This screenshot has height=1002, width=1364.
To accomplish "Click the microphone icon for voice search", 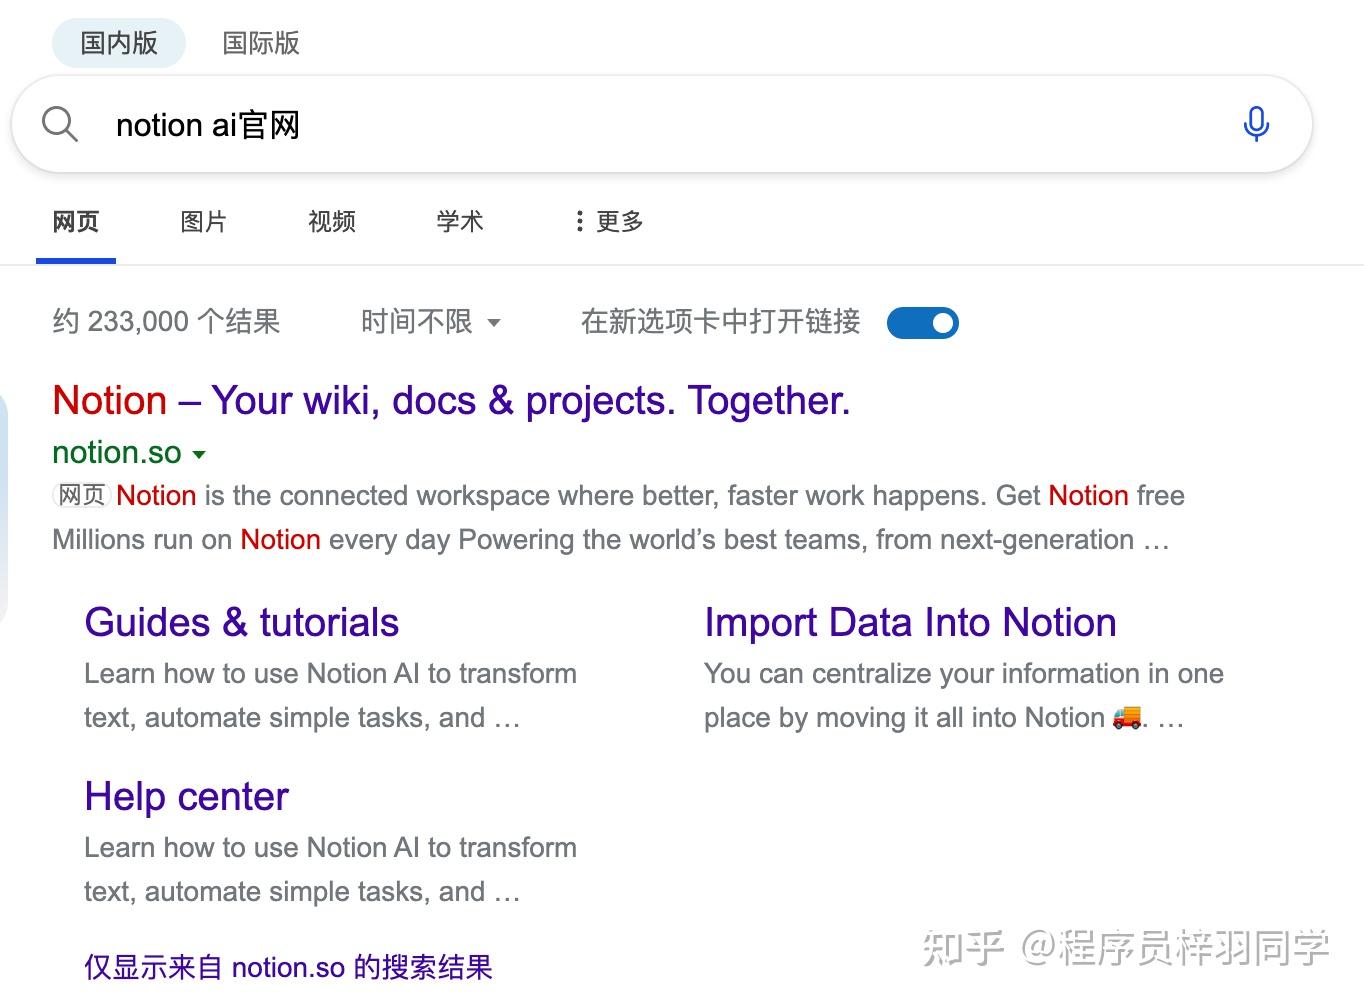I will (x=1256, y=123).
